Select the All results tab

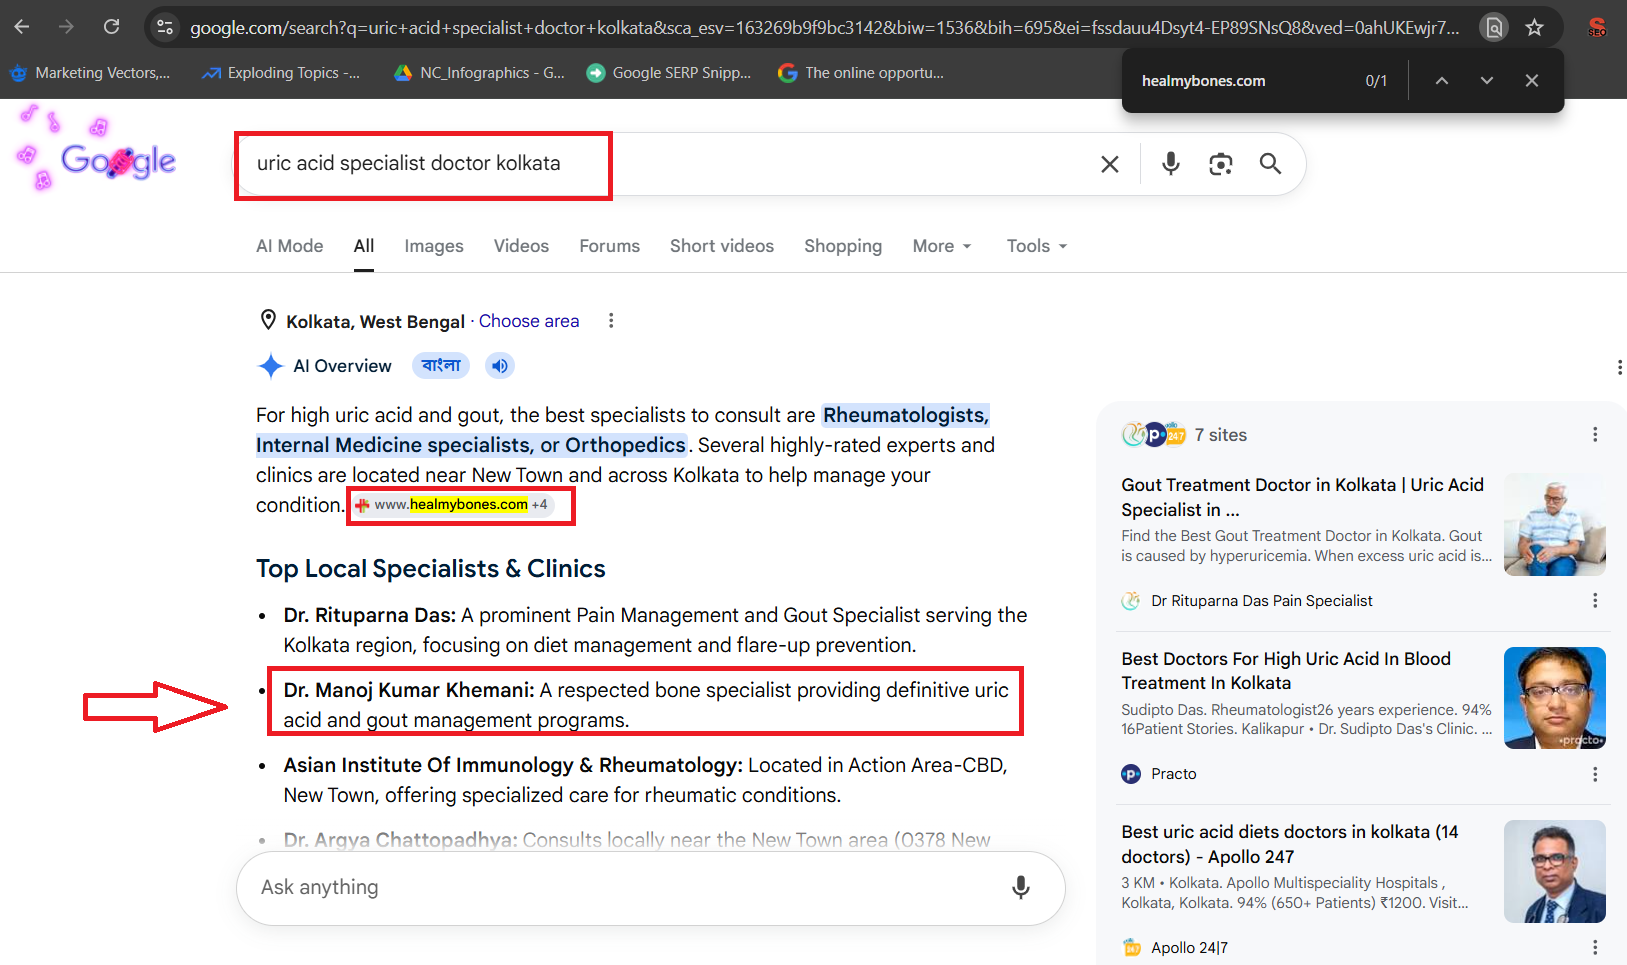coord(364,246)
